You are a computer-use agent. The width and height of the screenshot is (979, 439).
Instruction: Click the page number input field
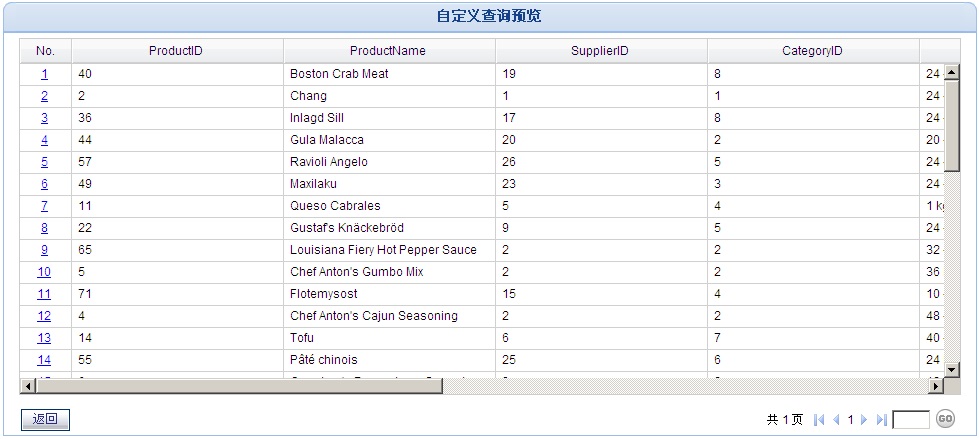pyautogui.click(x=912, y=420)
